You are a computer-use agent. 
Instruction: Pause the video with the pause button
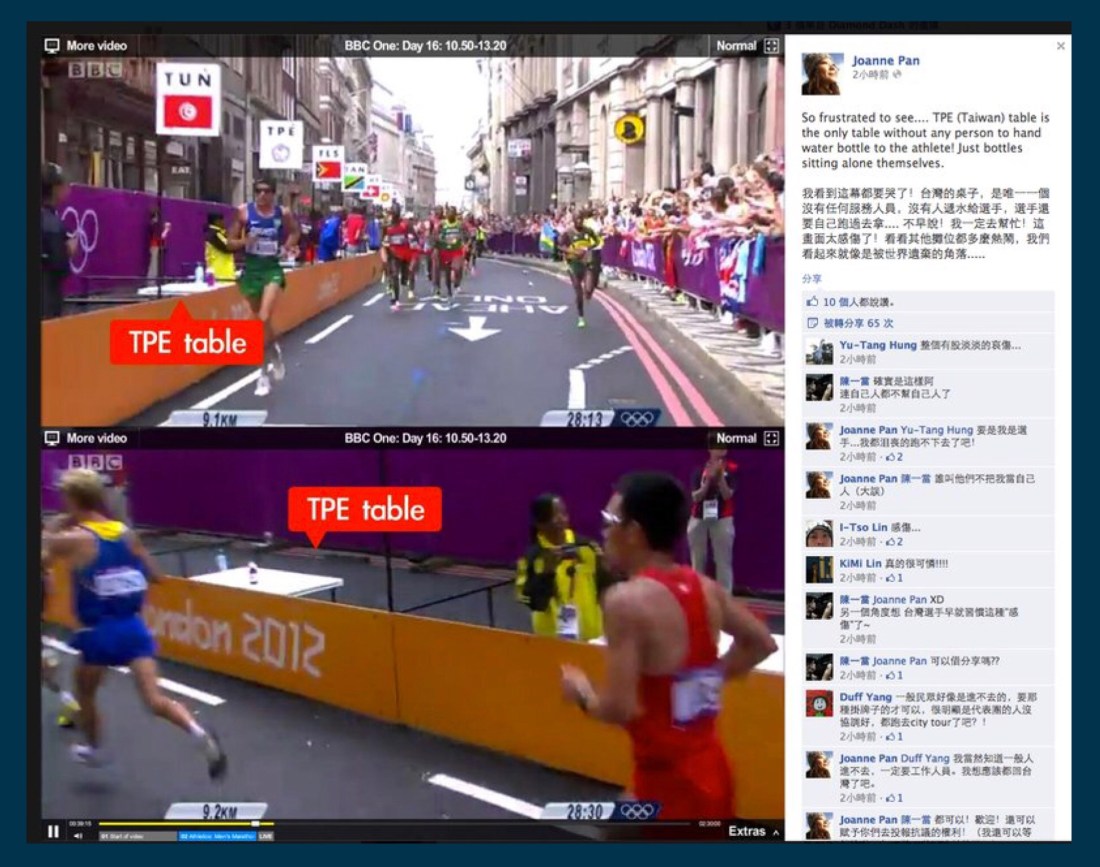53,831
